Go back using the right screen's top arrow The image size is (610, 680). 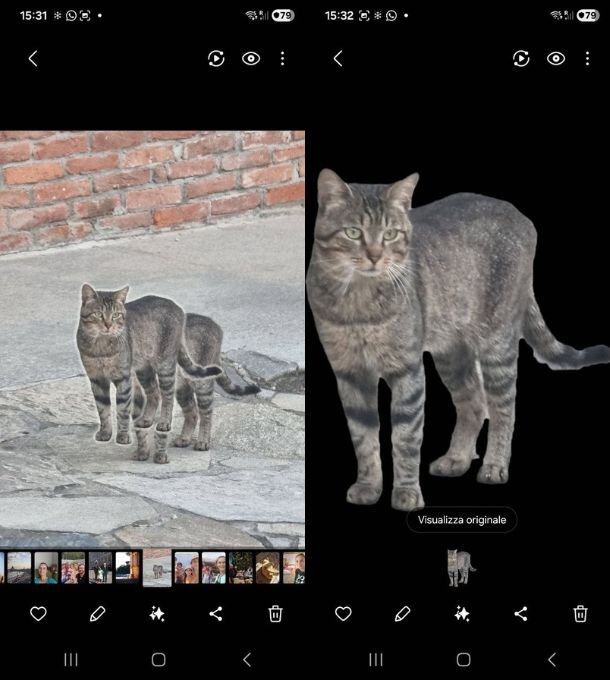click(339, 59)
